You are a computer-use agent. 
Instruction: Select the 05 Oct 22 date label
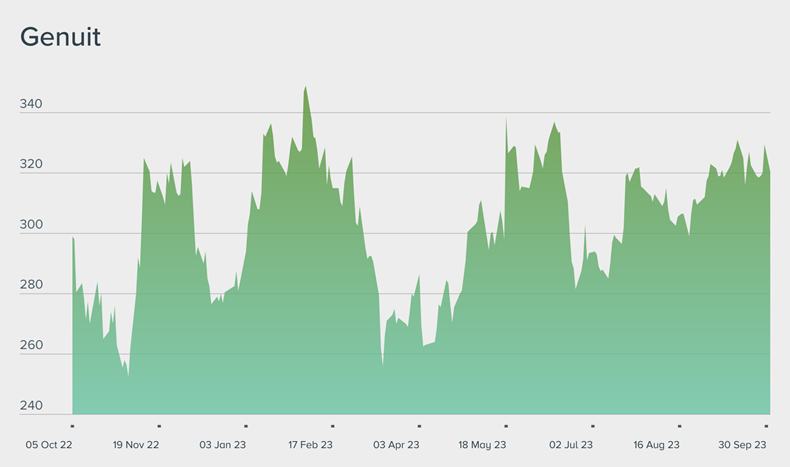(50, 444)
